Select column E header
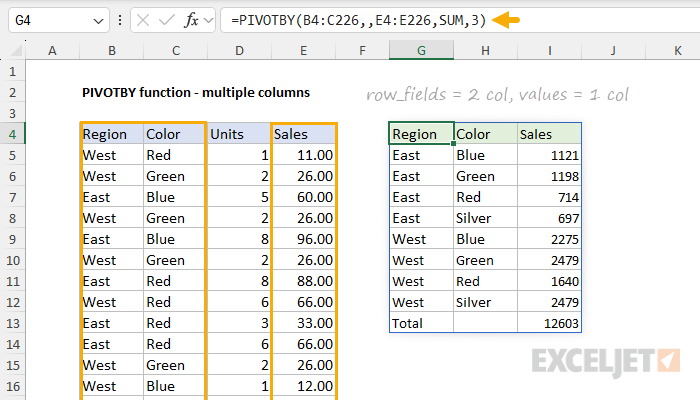The height and width of the screenshot is (400, 700). (x=304, y=50)
